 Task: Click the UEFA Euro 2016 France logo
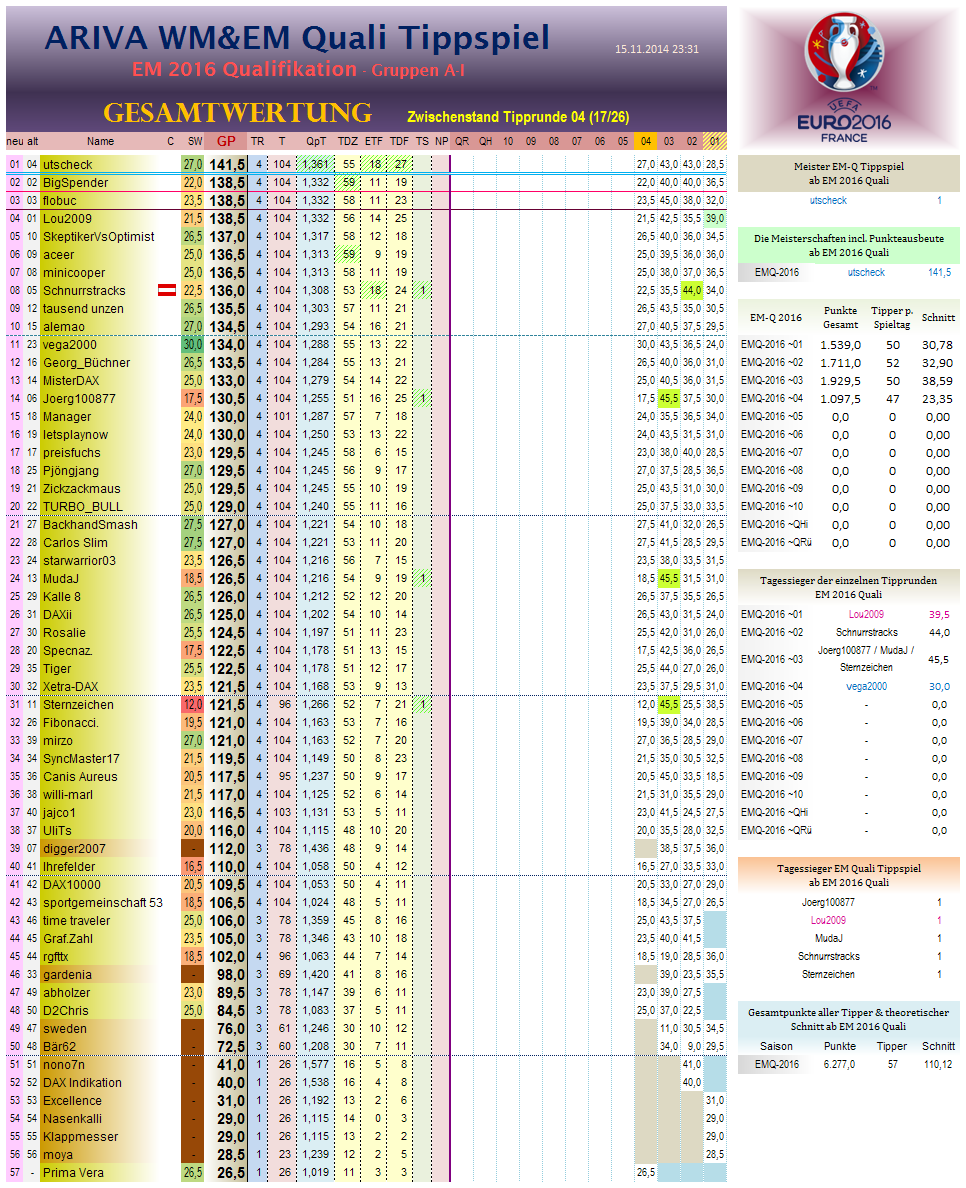pos(847,78)
